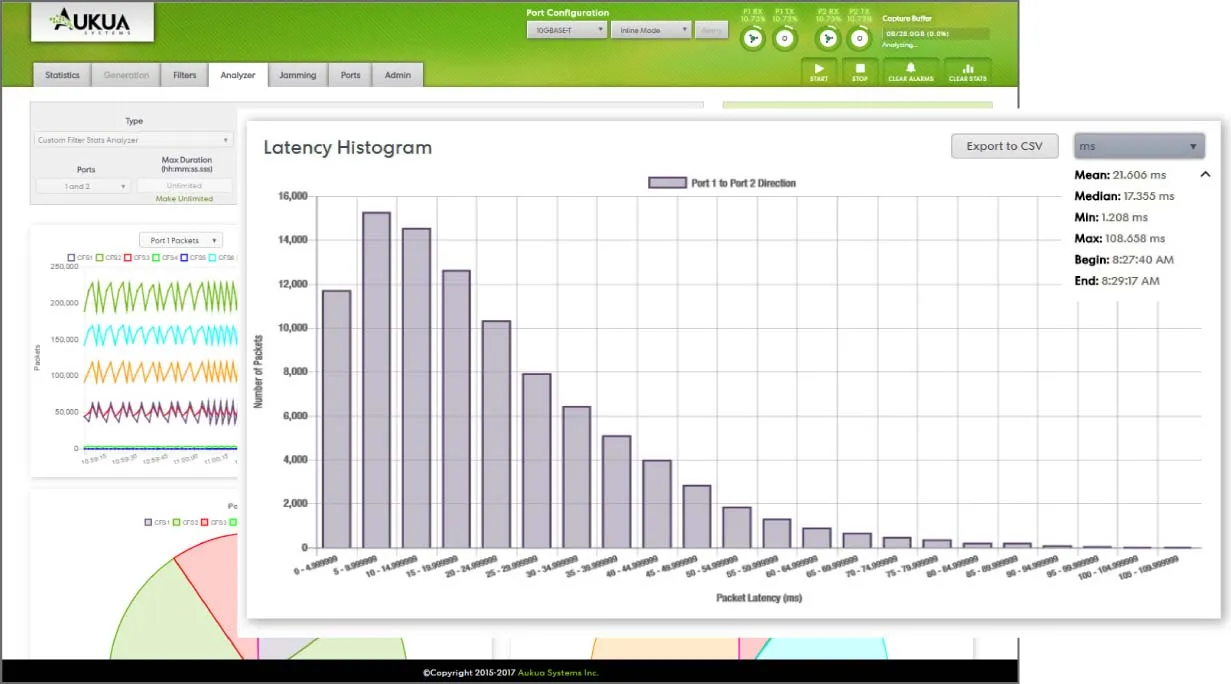
Task: Switch to the Generation tab
Action: coord(126,75)
